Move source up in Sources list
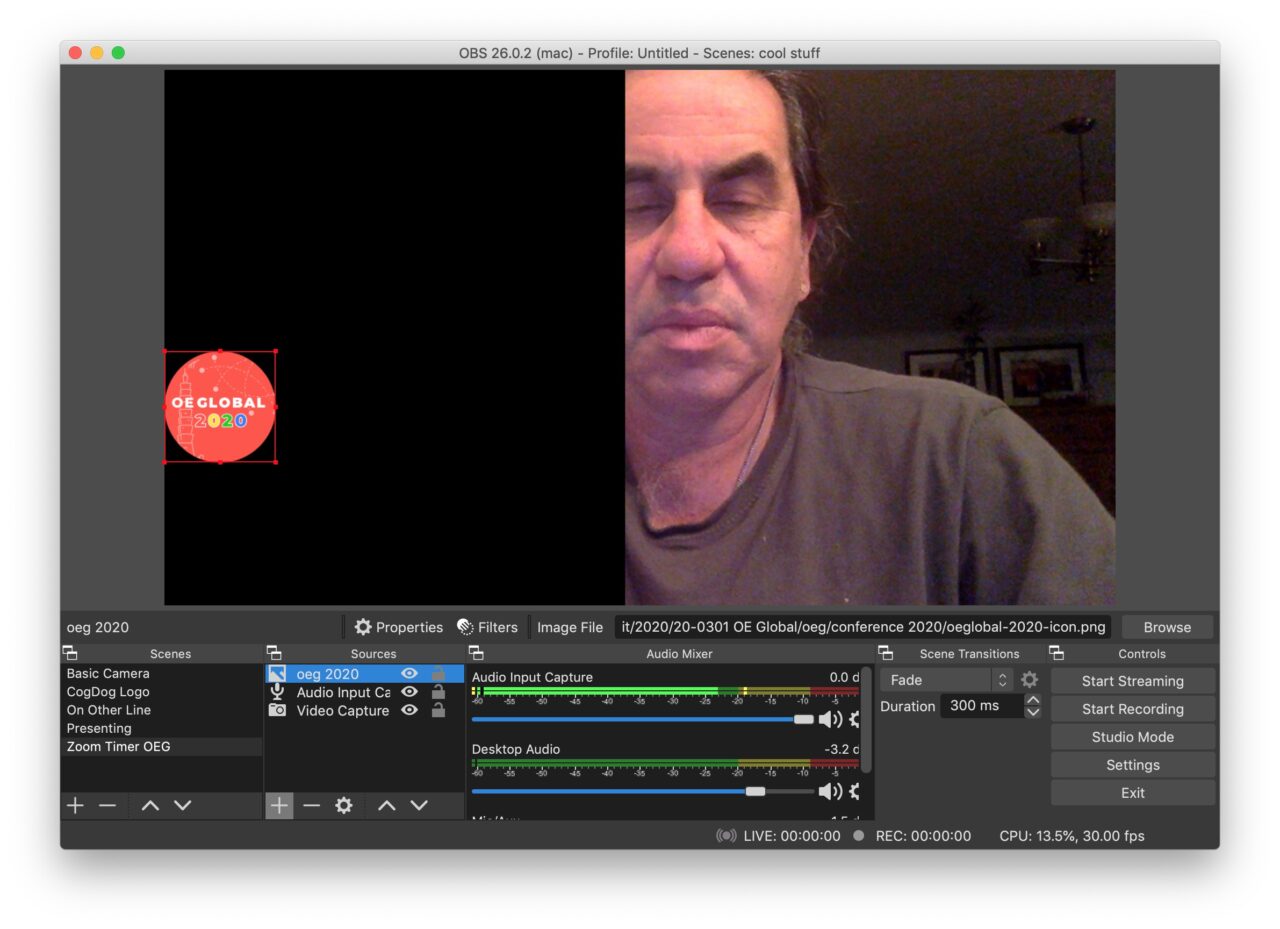 387,806
